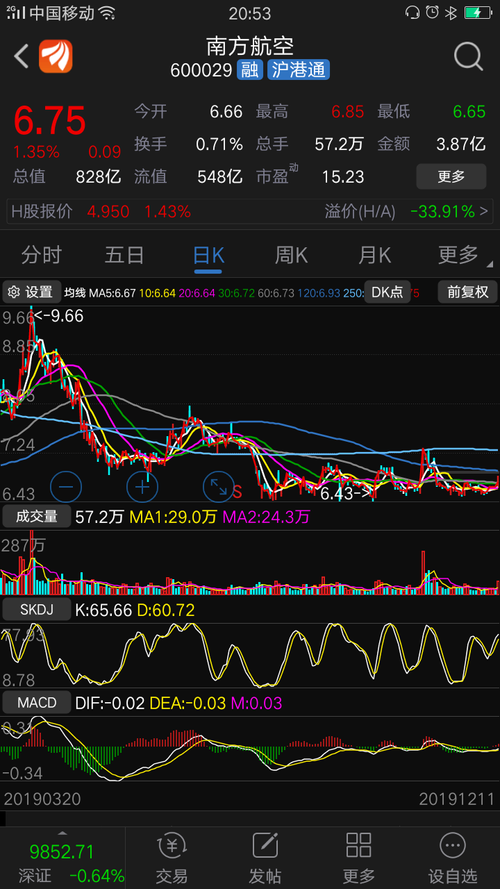
Task: Switch to the 分时 tab
Action: pyautogui.click(x=41, y=255)
